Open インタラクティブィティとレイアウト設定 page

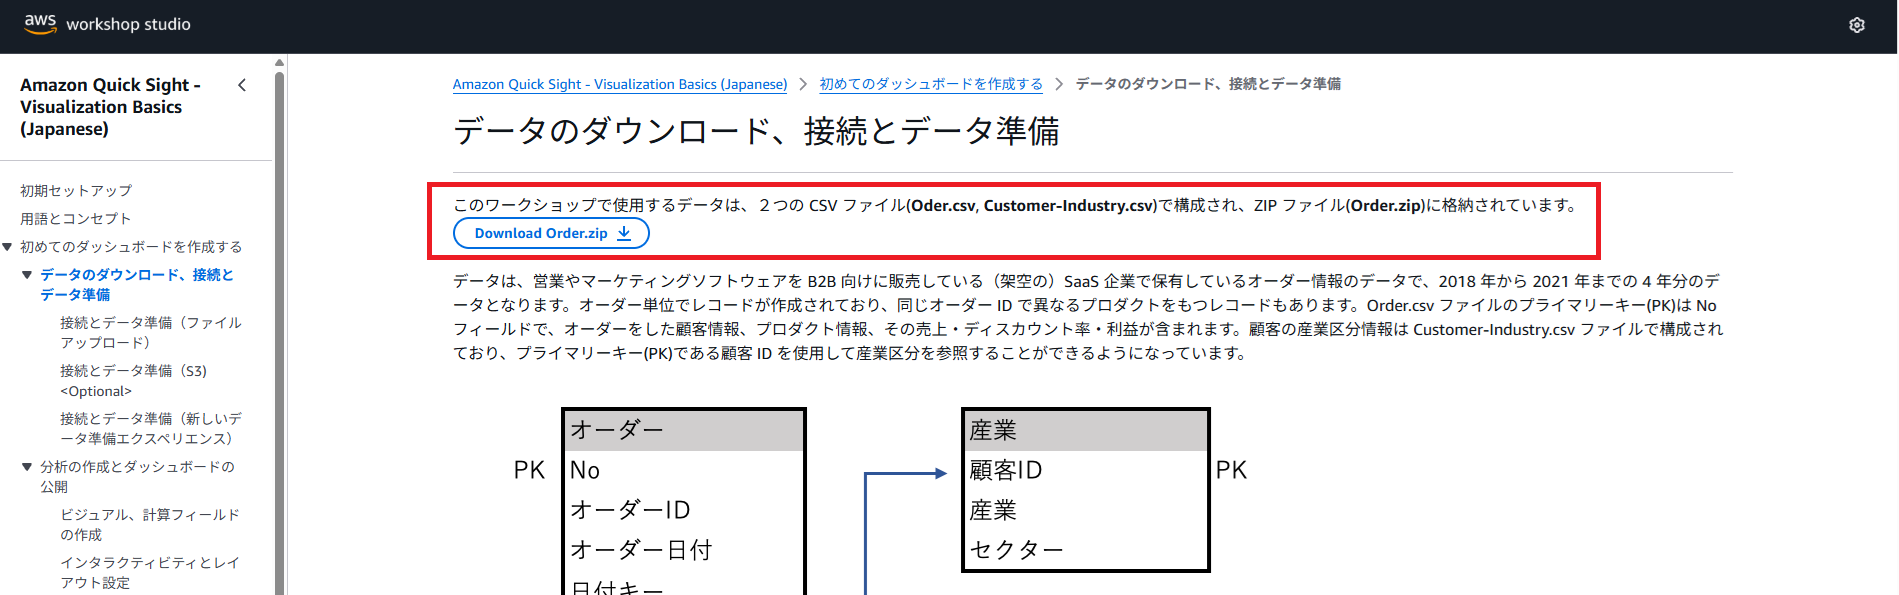point(150,573)
